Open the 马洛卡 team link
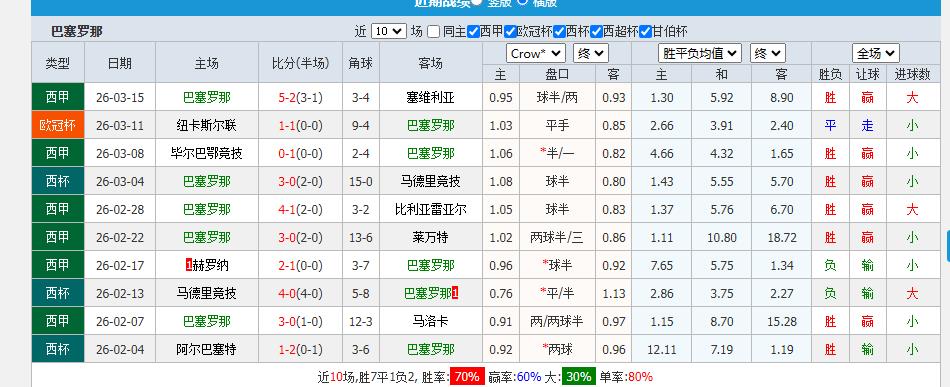 click(431, 321)
